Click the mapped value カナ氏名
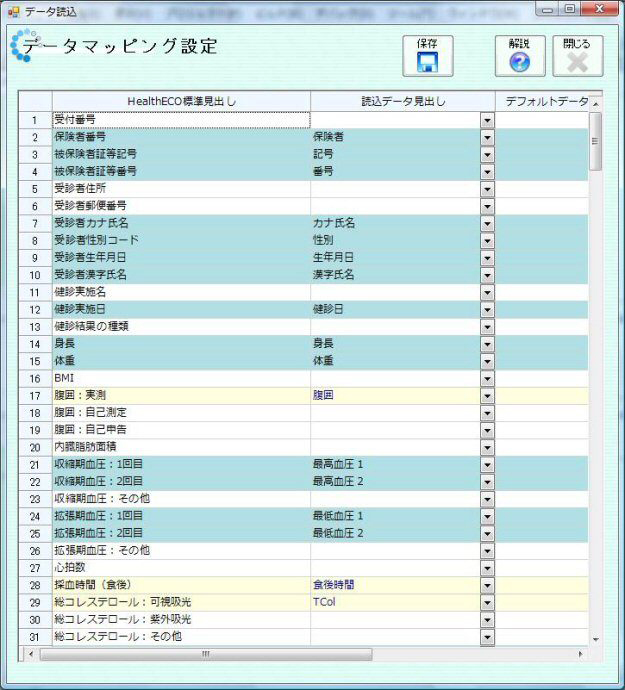 [334, 223]
